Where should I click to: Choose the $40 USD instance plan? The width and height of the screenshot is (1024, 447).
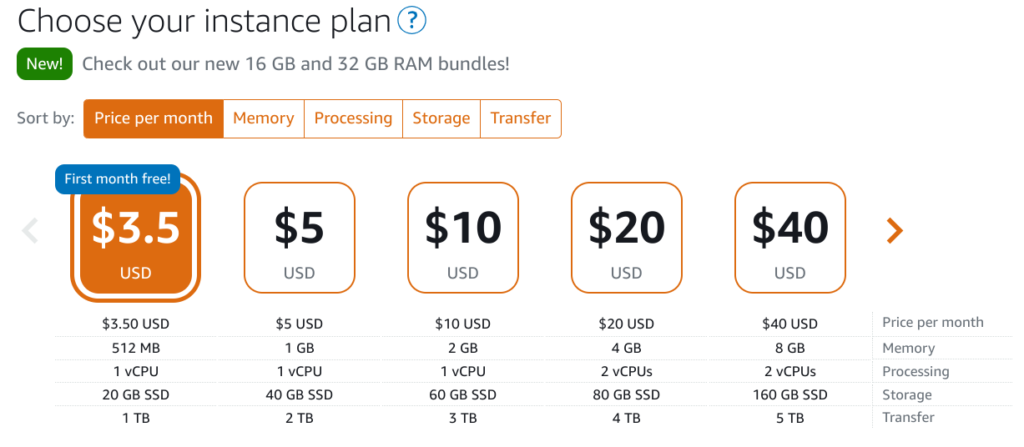pos(790,237)
